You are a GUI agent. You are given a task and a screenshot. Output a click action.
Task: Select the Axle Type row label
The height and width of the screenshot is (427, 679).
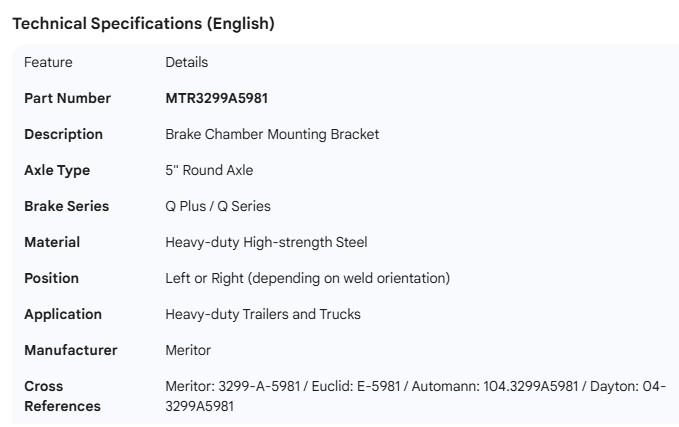[x=57, y=170]
